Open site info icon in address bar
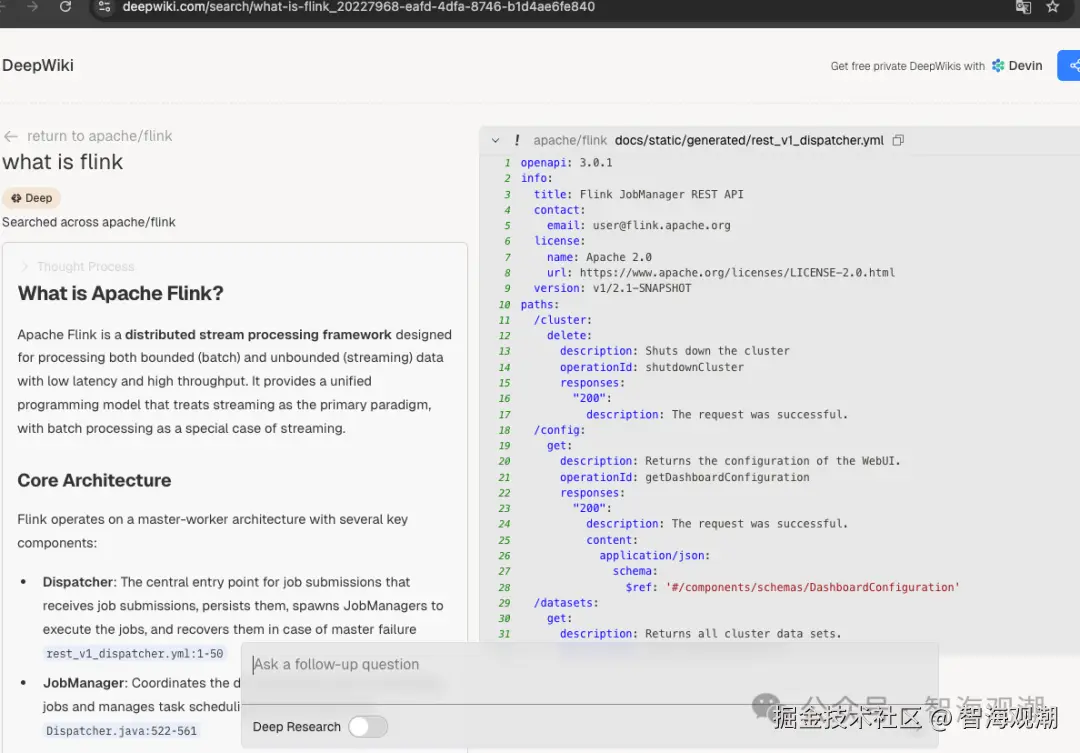This screenshot has width=1080, height=753. (105, 7)
